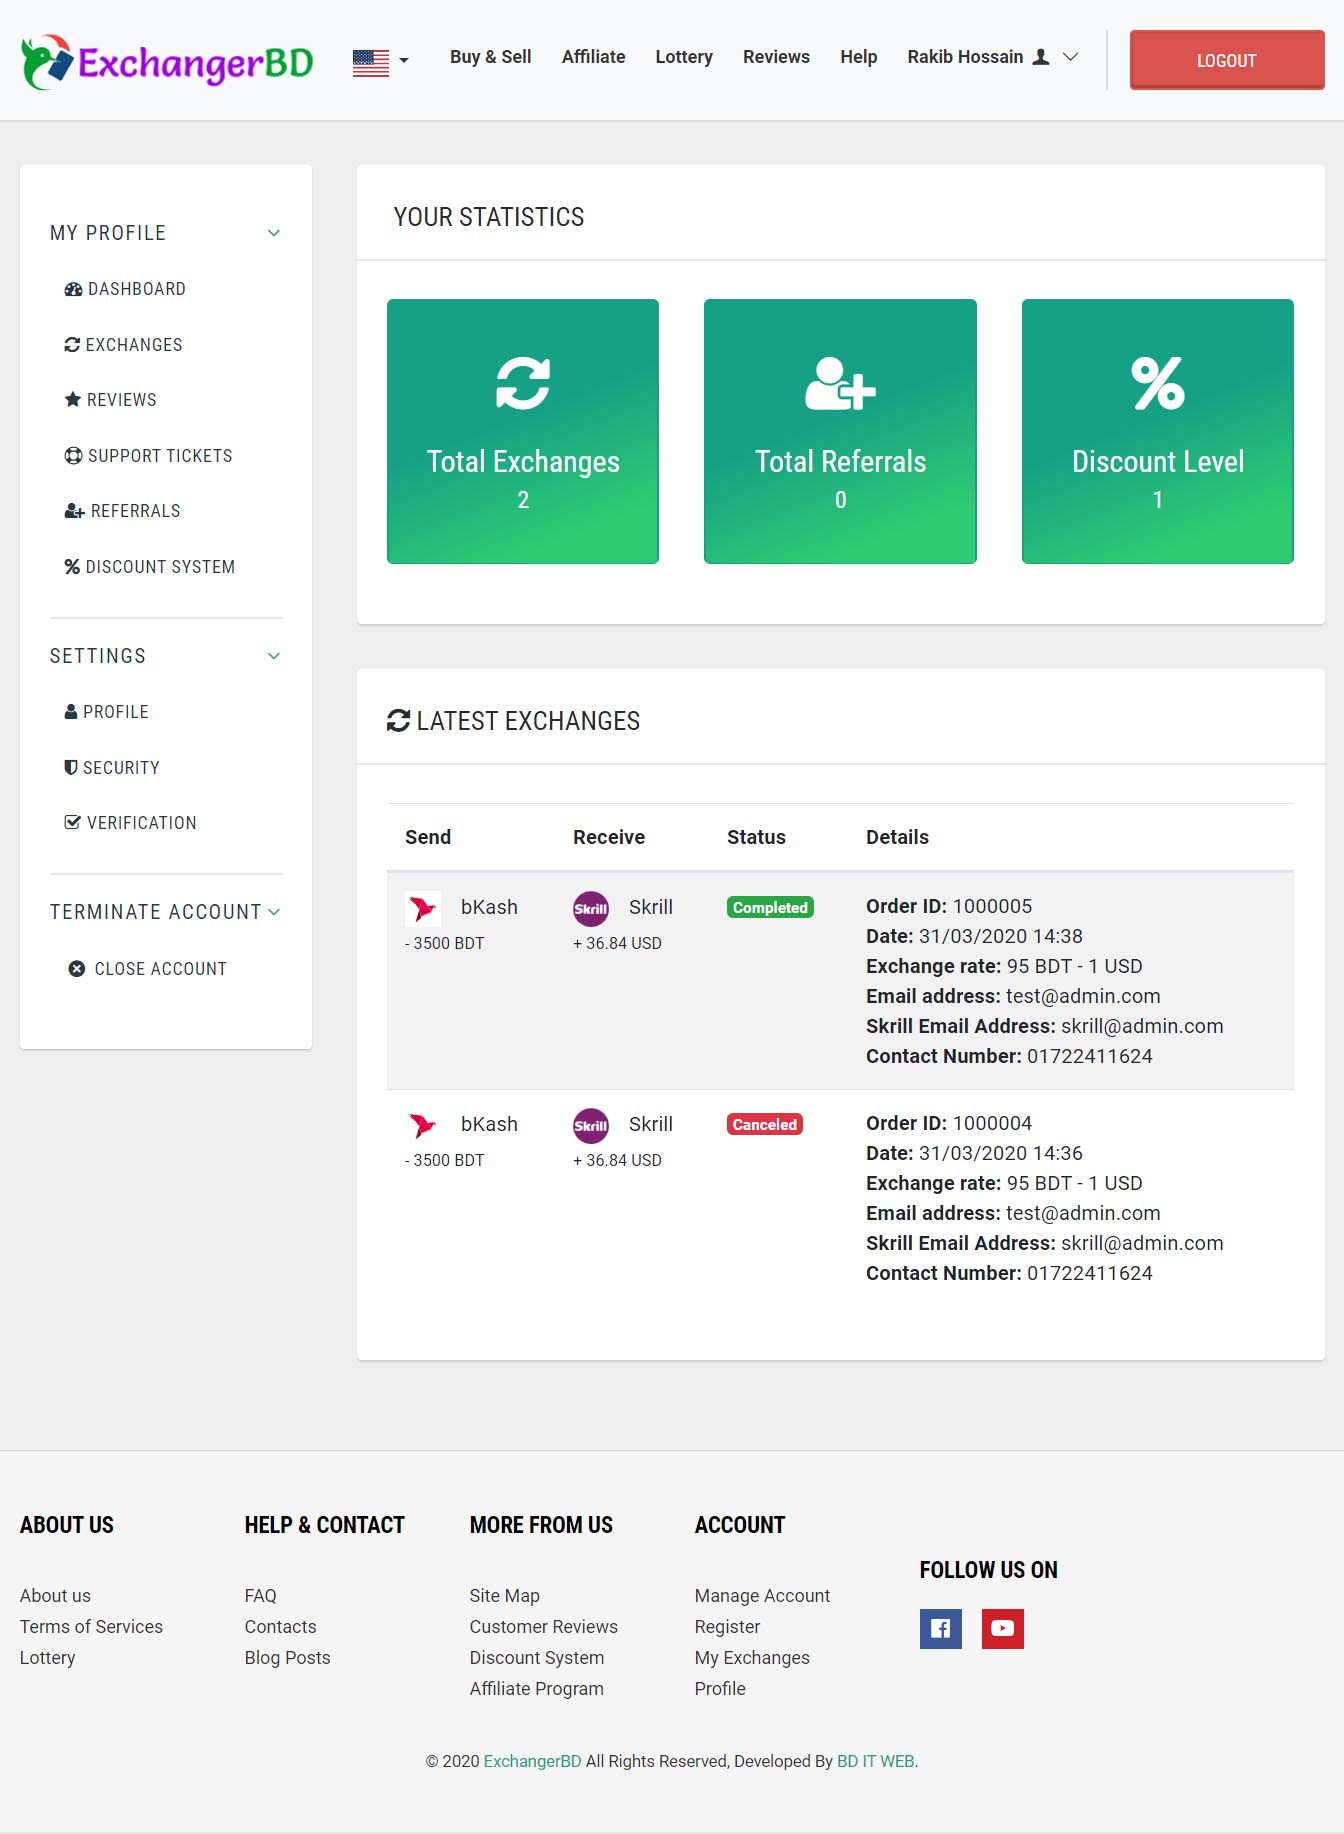1344x1834 pixels.
Task: Open the YouTube channel icon
Action: [1002, 1628]
